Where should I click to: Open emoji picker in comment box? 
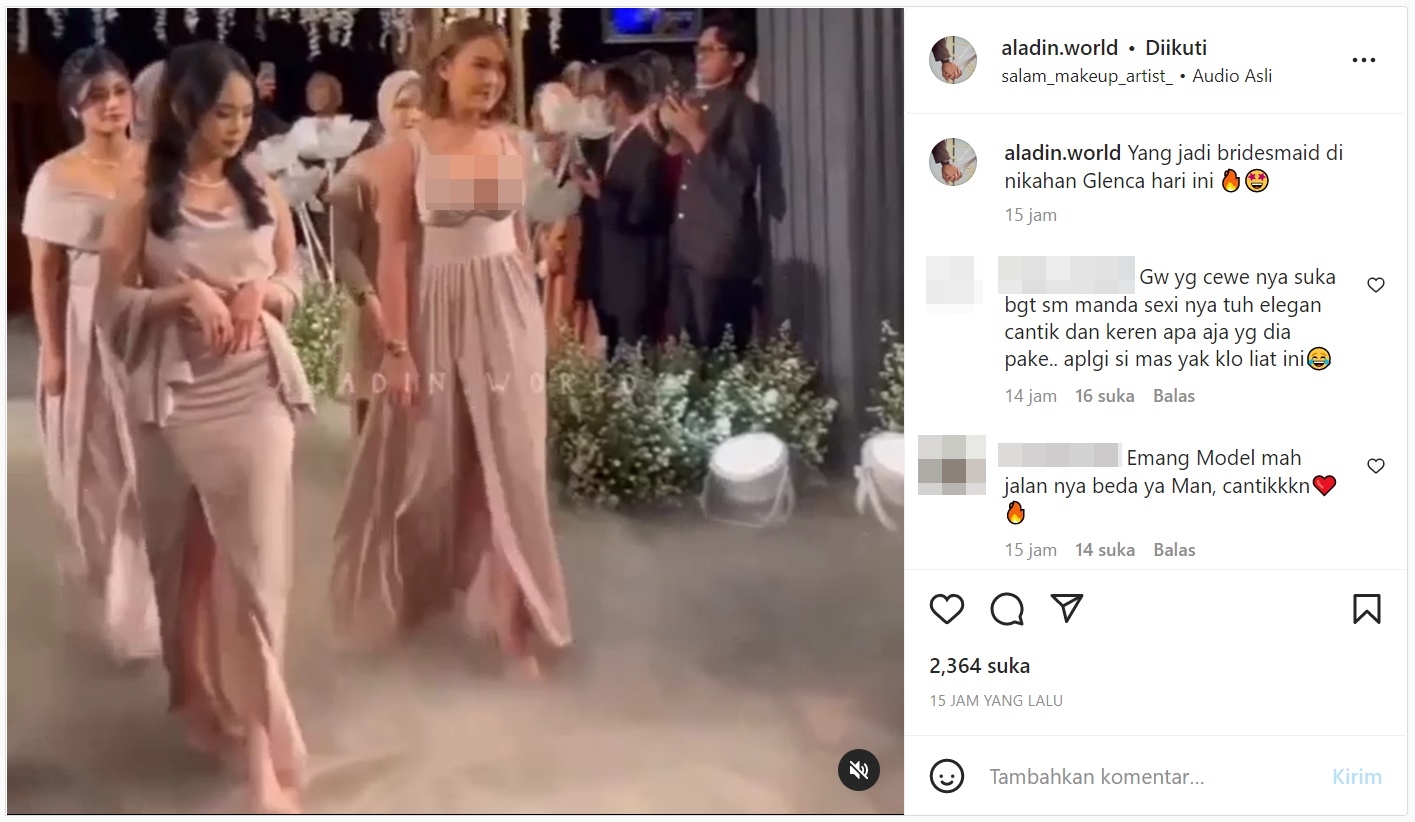tap(946, 776)
